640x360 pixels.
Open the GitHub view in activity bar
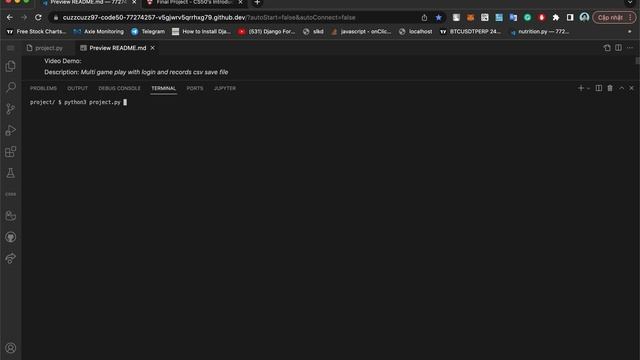[x=11, y=237]
